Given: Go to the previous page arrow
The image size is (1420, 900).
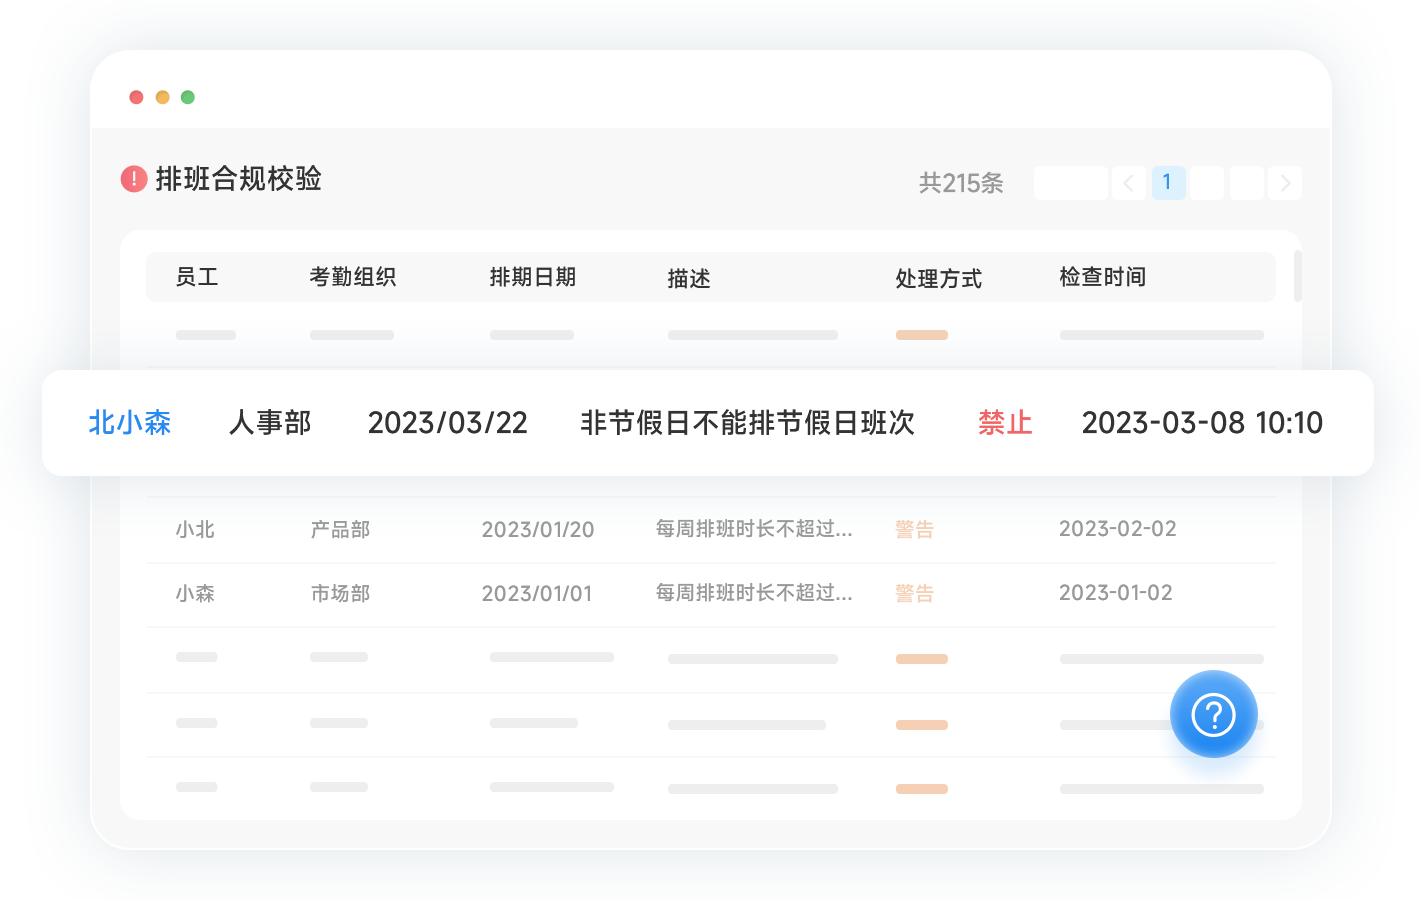Looking at the screenshot, I should tap(1128, 183).
